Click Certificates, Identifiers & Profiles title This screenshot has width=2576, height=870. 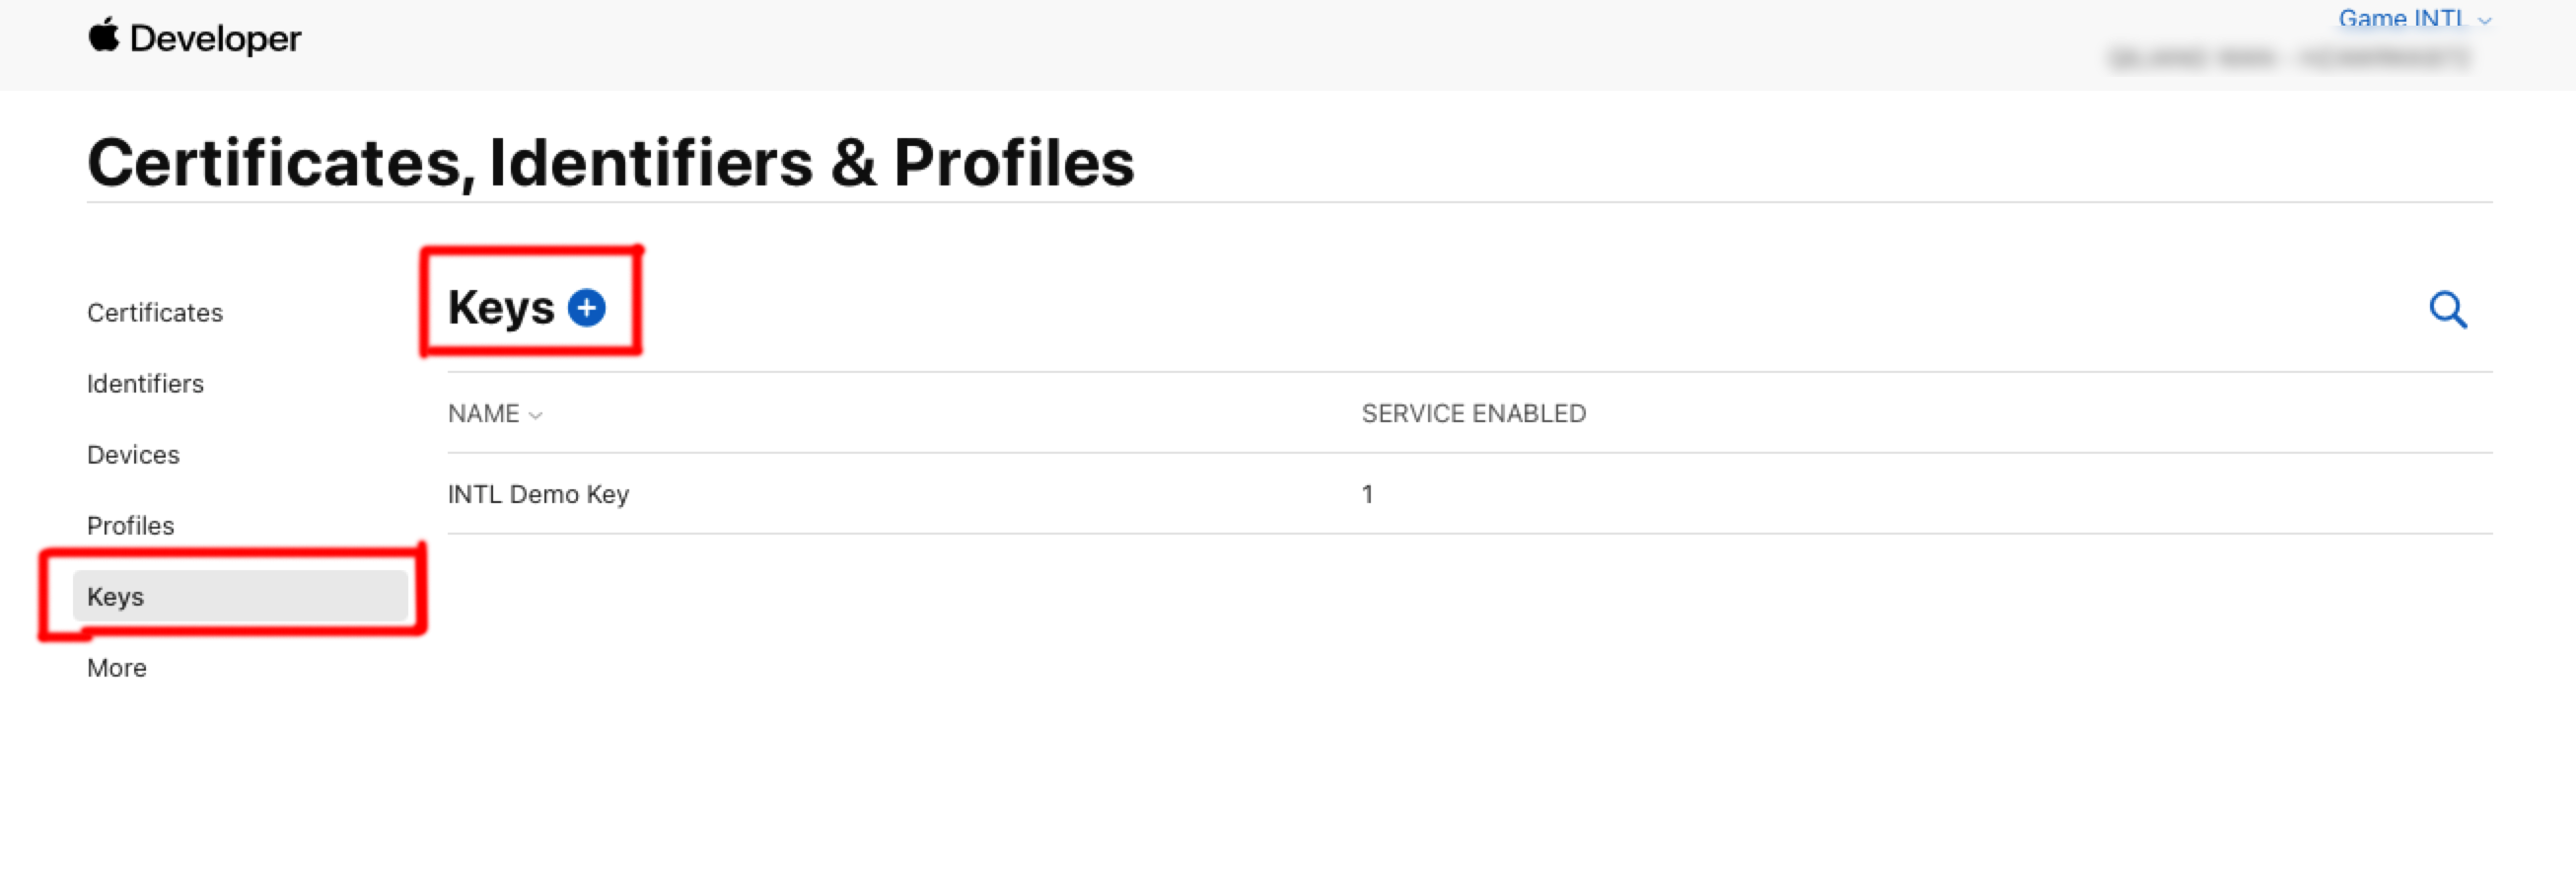(x=610, y=162)
